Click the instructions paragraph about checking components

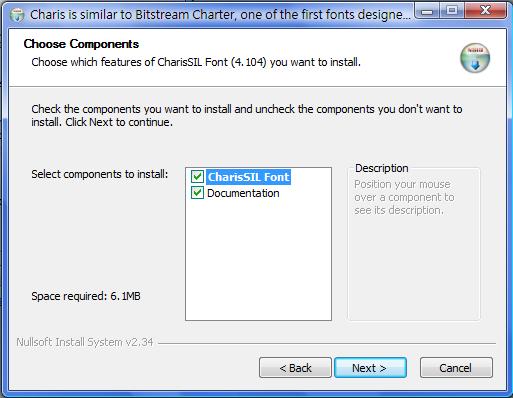coord(247,115)
